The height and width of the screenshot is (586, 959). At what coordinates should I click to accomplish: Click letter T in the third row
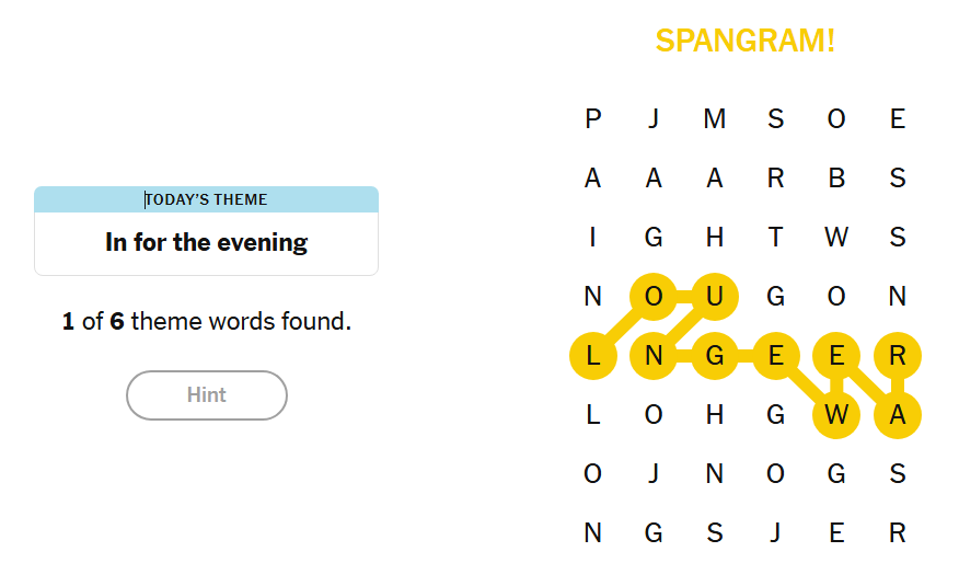click(x=775, y=238)
